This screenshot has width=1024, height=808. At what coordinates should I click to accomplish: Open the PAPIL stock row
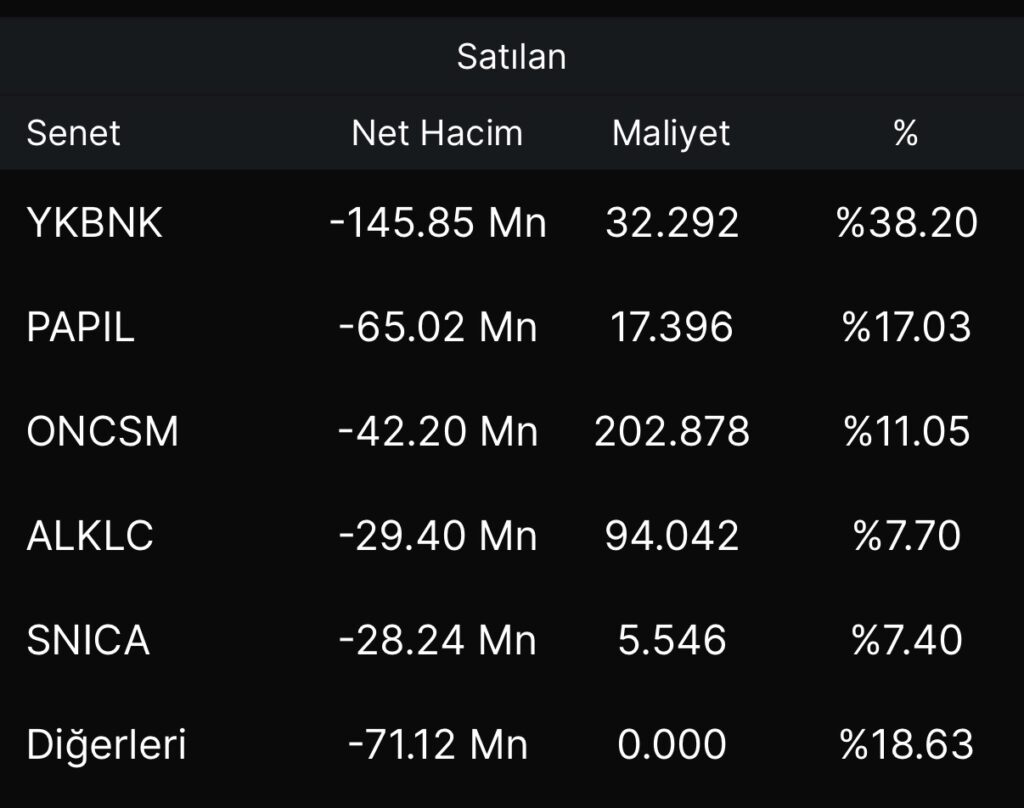click(x=80, y=327)
